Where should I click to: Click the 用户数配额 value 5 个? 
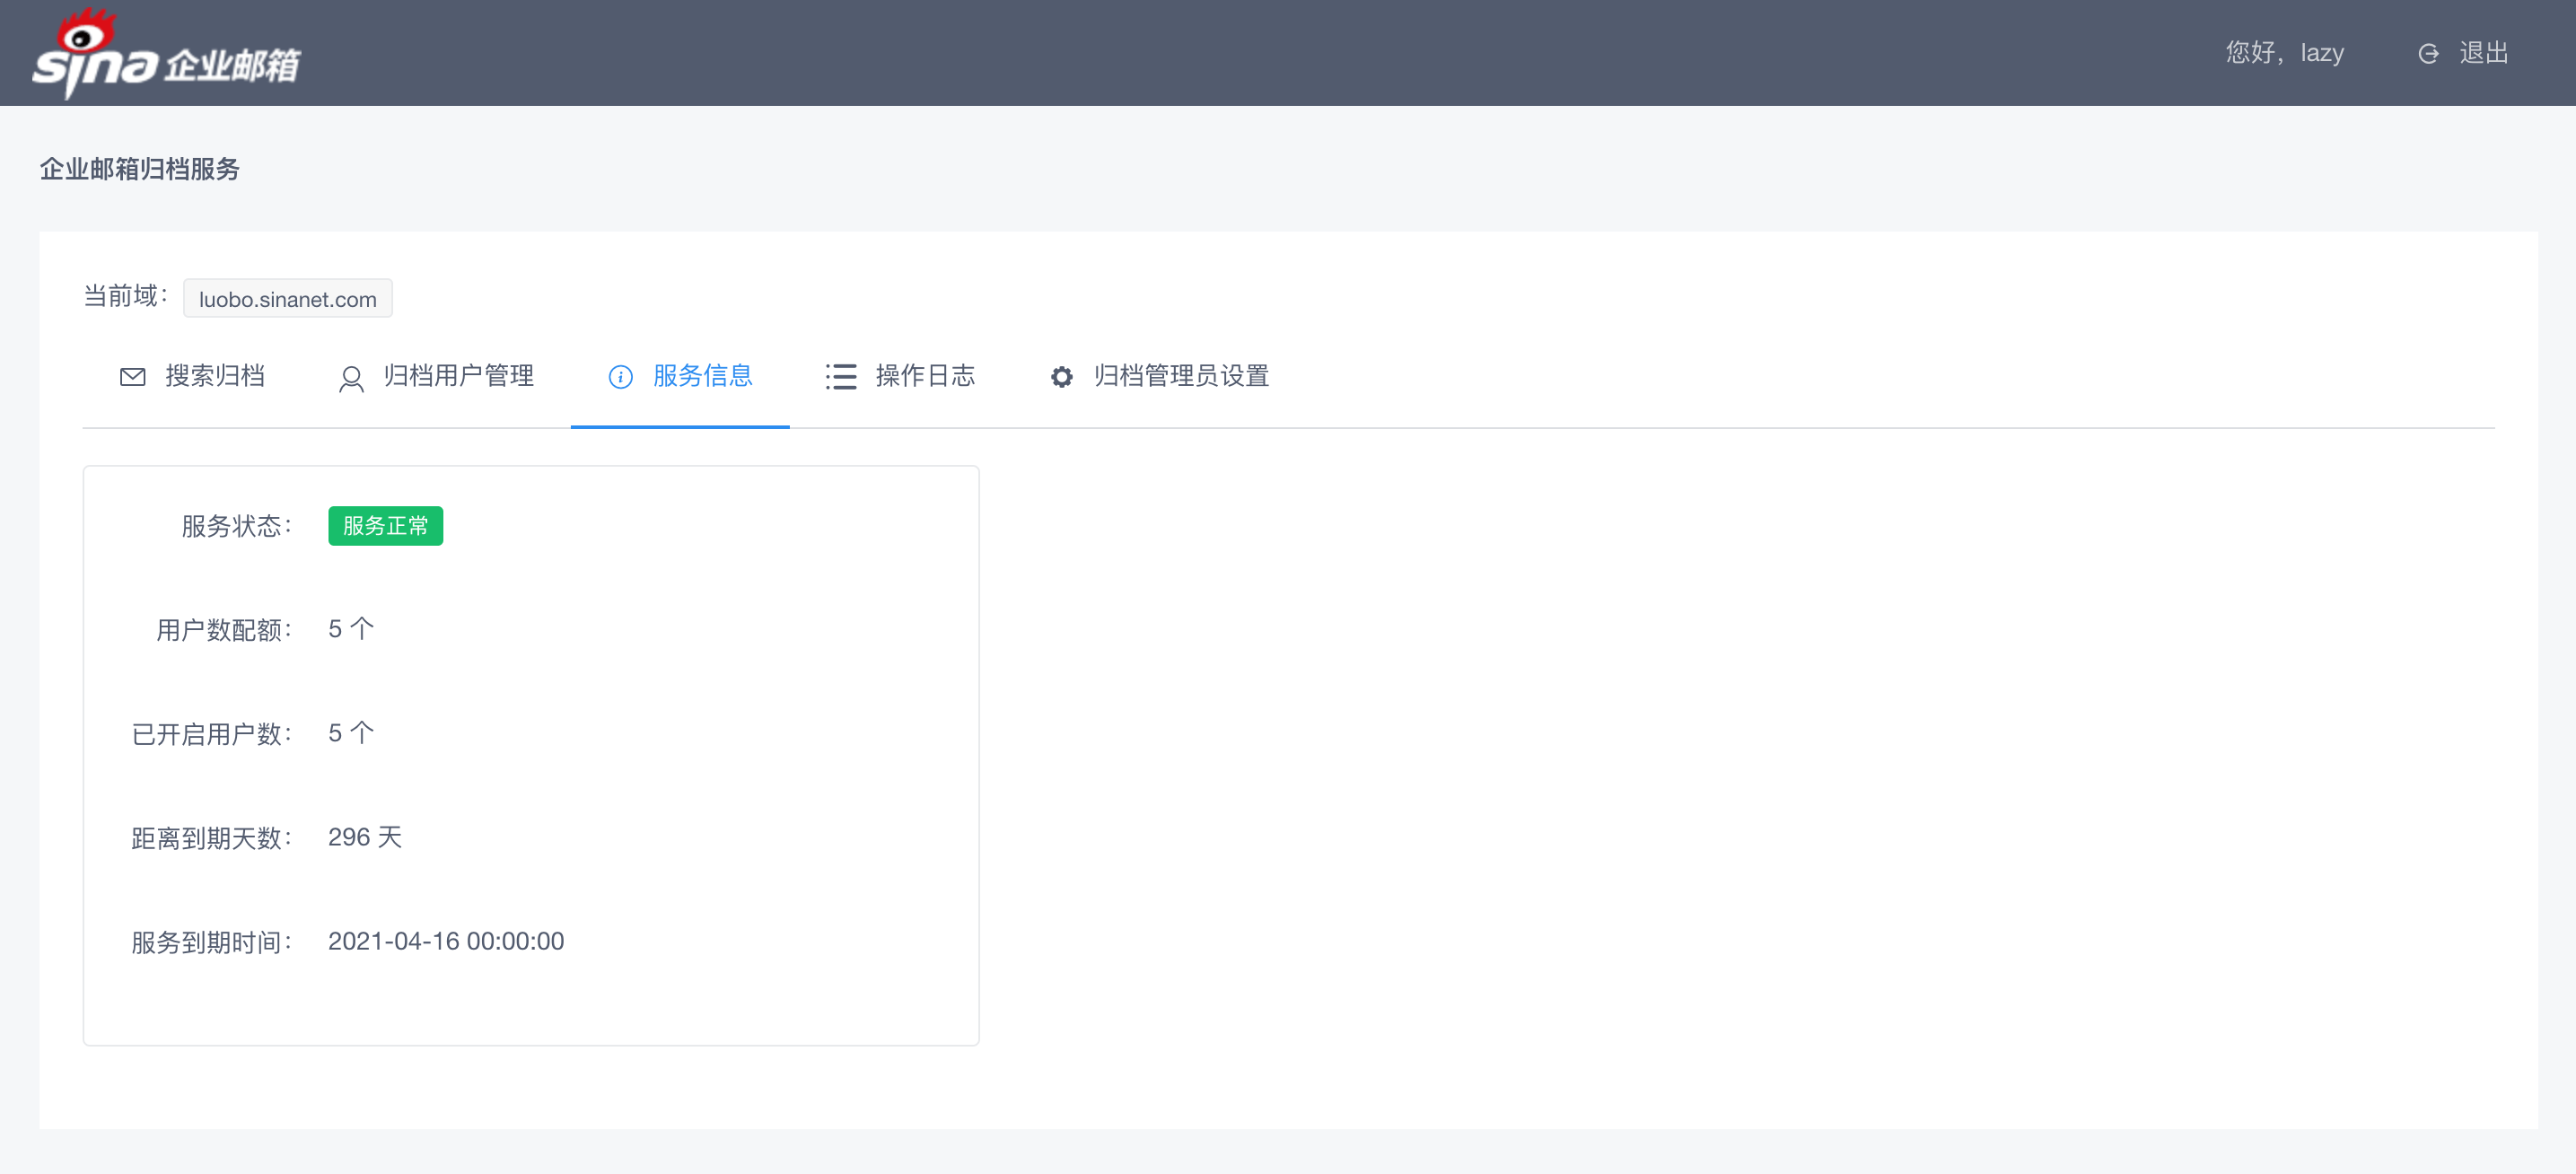click(351, 629)
